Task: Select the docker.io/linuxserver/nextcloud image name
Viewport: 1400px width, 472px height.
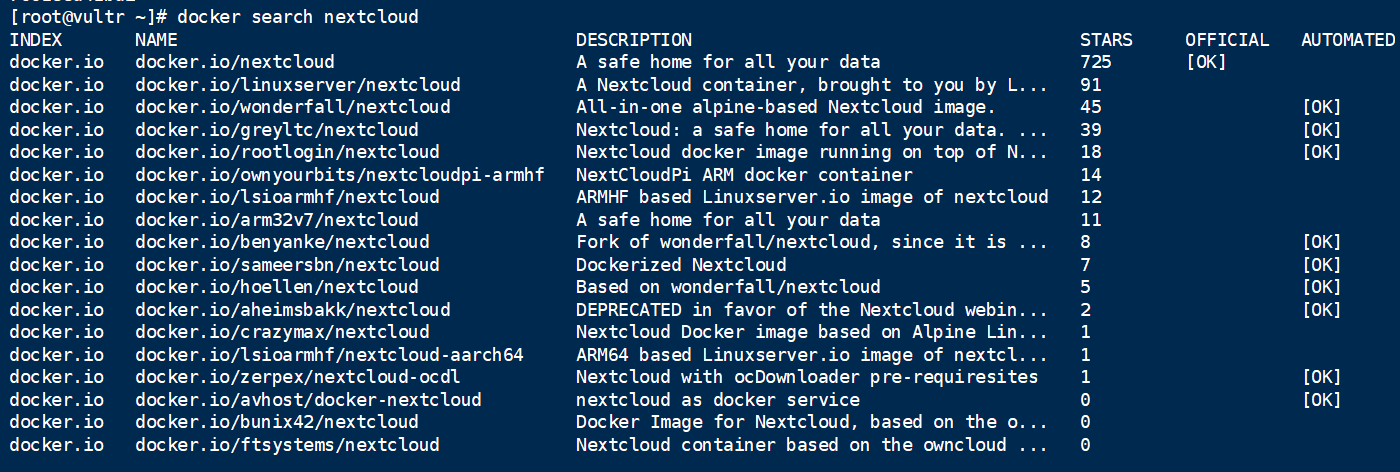Action: (x=298, y=85)
